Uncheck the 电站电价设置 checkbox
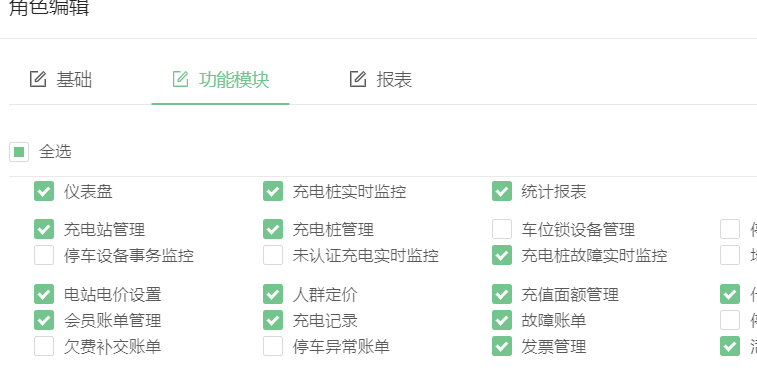 click(x=44, y=294)
